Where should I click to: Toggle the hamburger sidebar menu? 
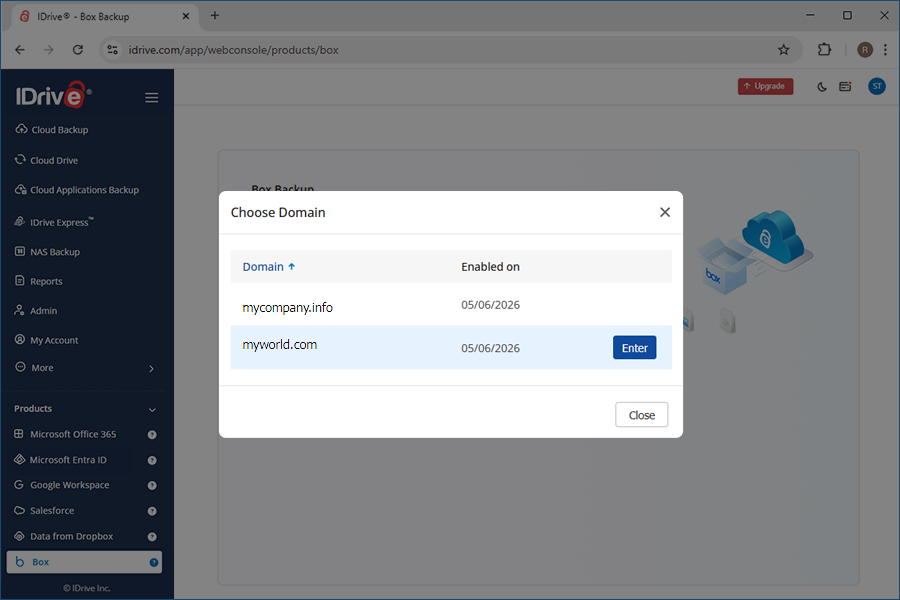152,98
